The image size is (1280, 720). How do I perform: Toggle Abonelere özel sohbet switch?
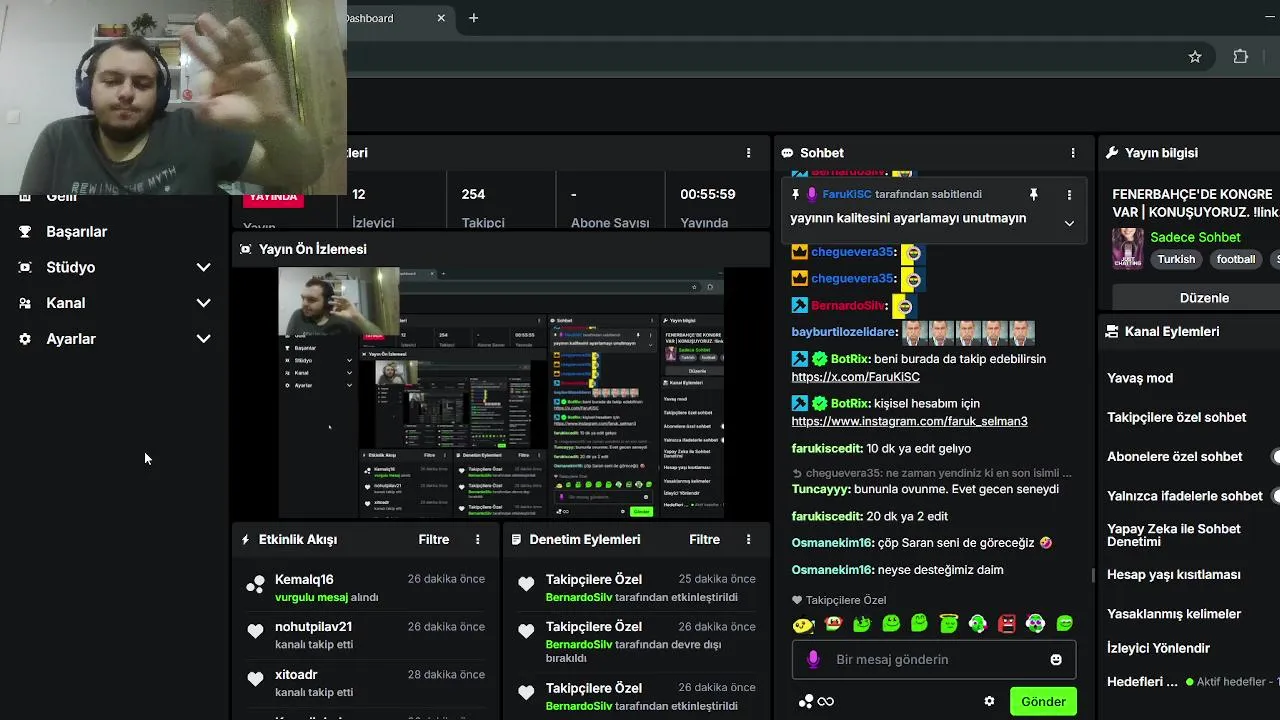(1276, 457)
